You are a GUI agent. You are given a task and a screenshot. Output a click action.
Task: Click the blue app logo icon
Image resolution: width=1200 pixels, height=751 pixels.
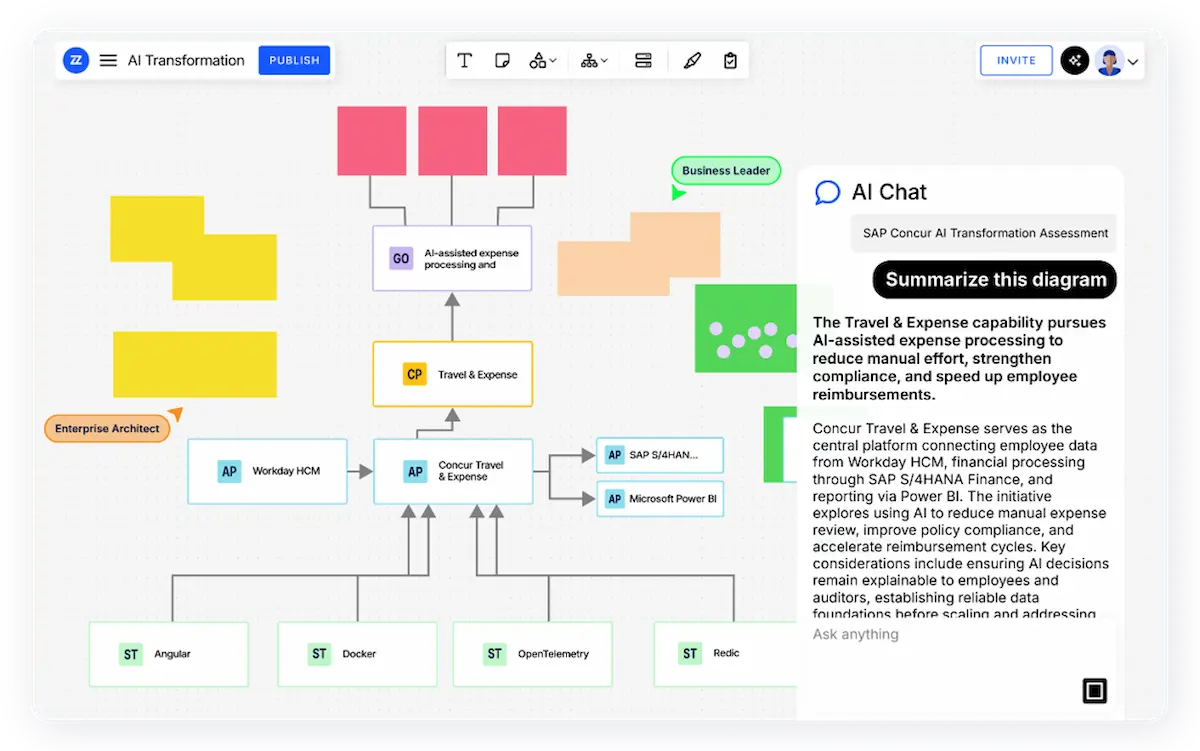(76, 60)
